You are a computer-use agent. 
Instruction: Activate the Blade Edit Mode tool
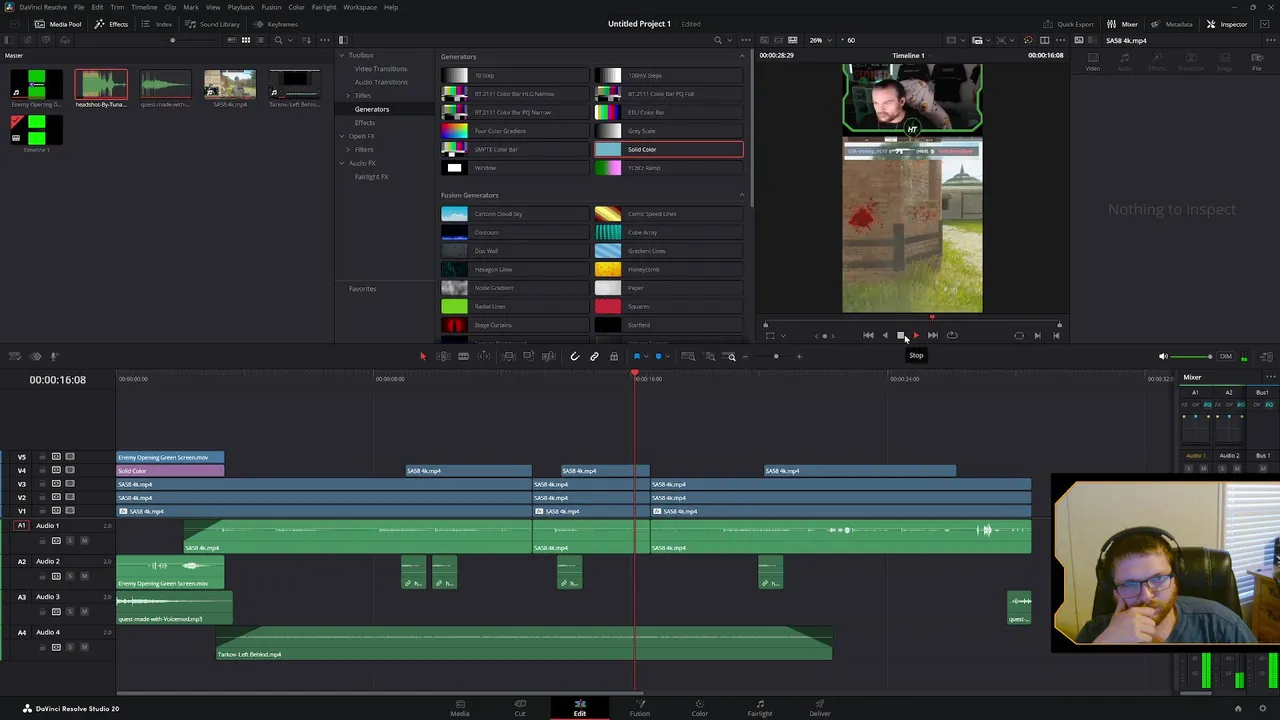coord(463,356)
